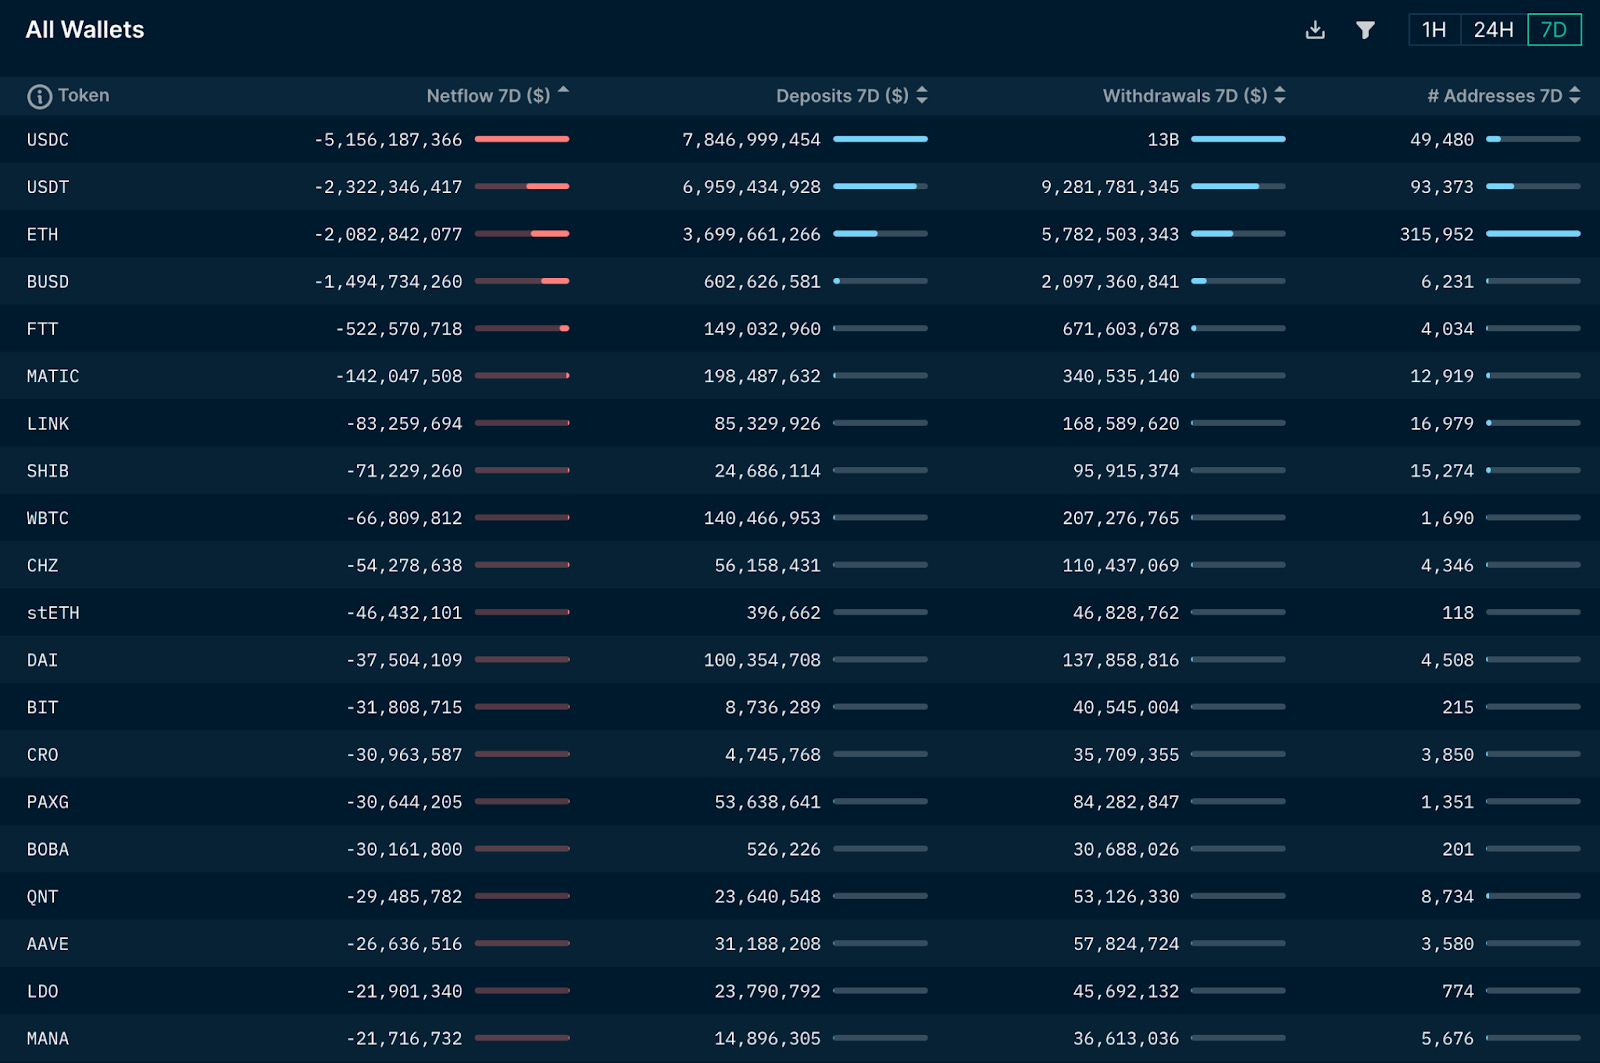Screen dimensions: 1600x1063
Task: Click LDO withdrawals value 45,692,132
Action: pyautogui.click(x=1126, y=992)
